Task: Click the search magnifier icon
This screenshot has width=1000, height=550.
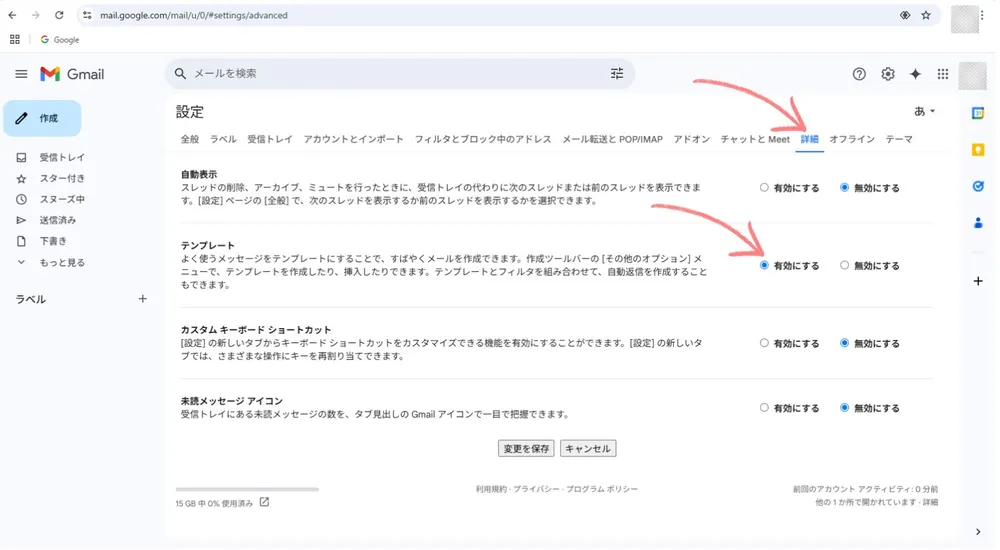Action: pos(180,74)
